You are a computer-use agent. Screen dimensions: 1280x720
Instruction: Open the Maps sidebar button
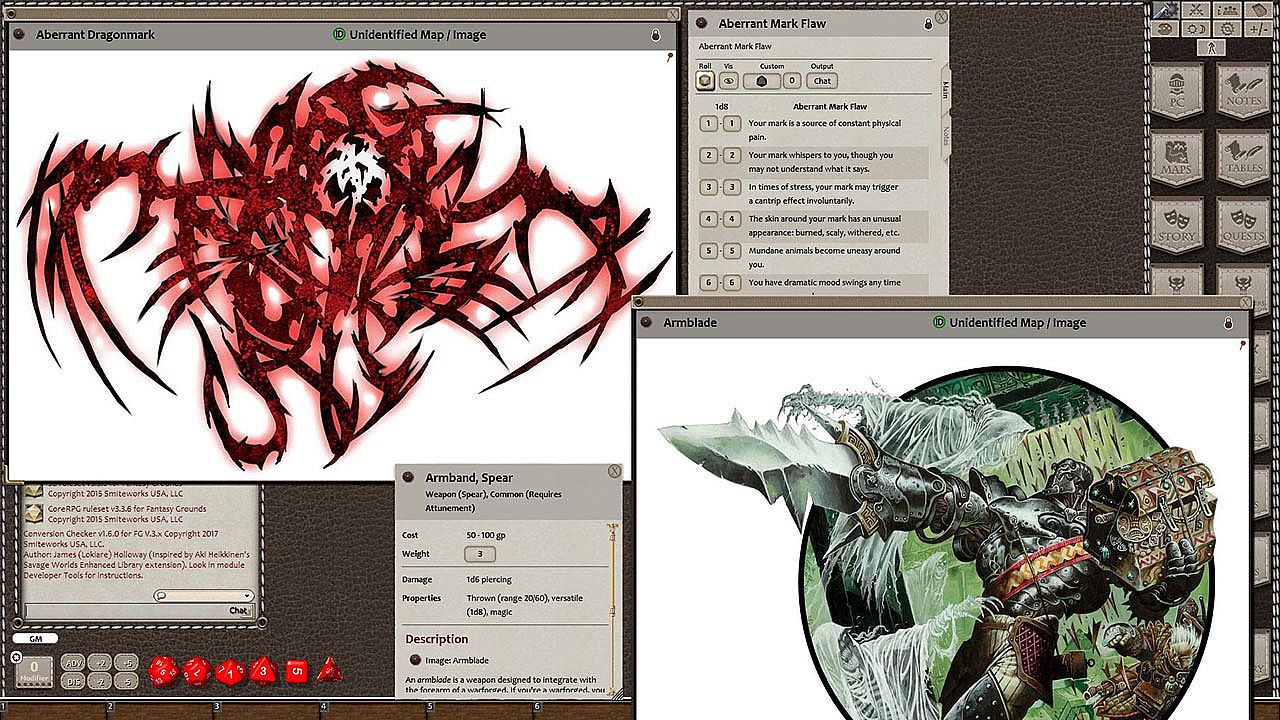tap(1178, 157)
